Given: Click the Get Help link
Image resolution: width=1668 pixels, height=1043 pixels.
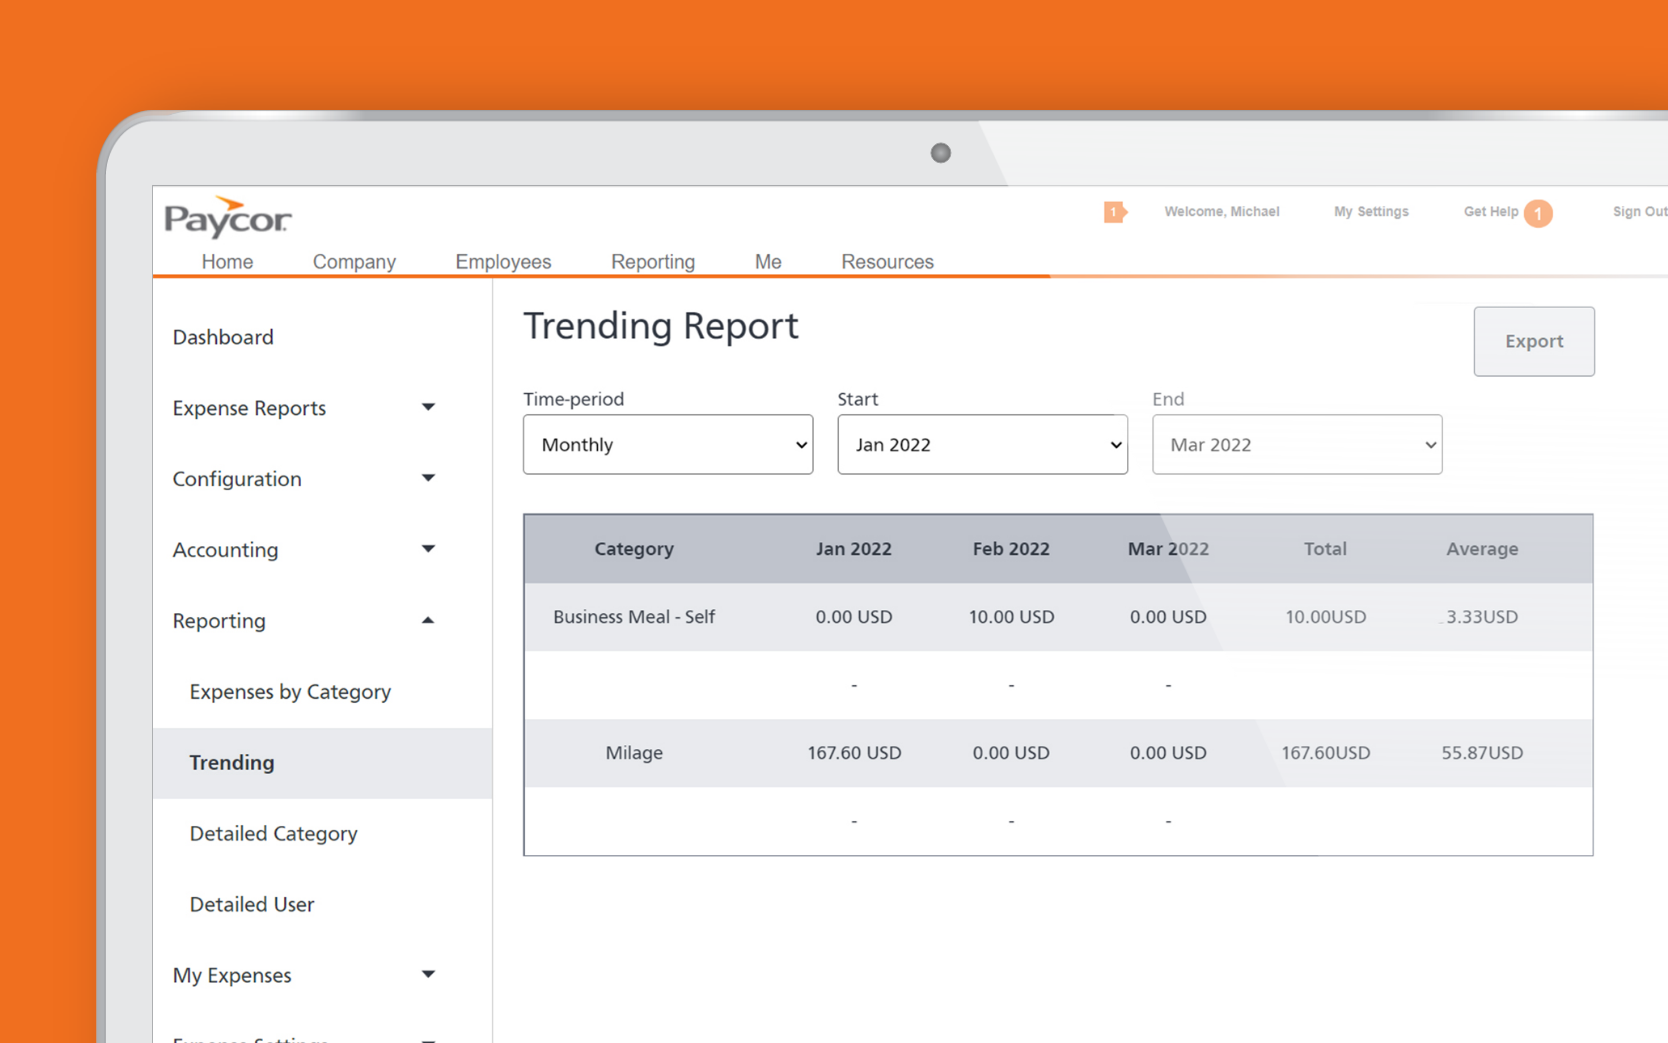Looking at the screenshot, I should click(x=1490, y=212).
